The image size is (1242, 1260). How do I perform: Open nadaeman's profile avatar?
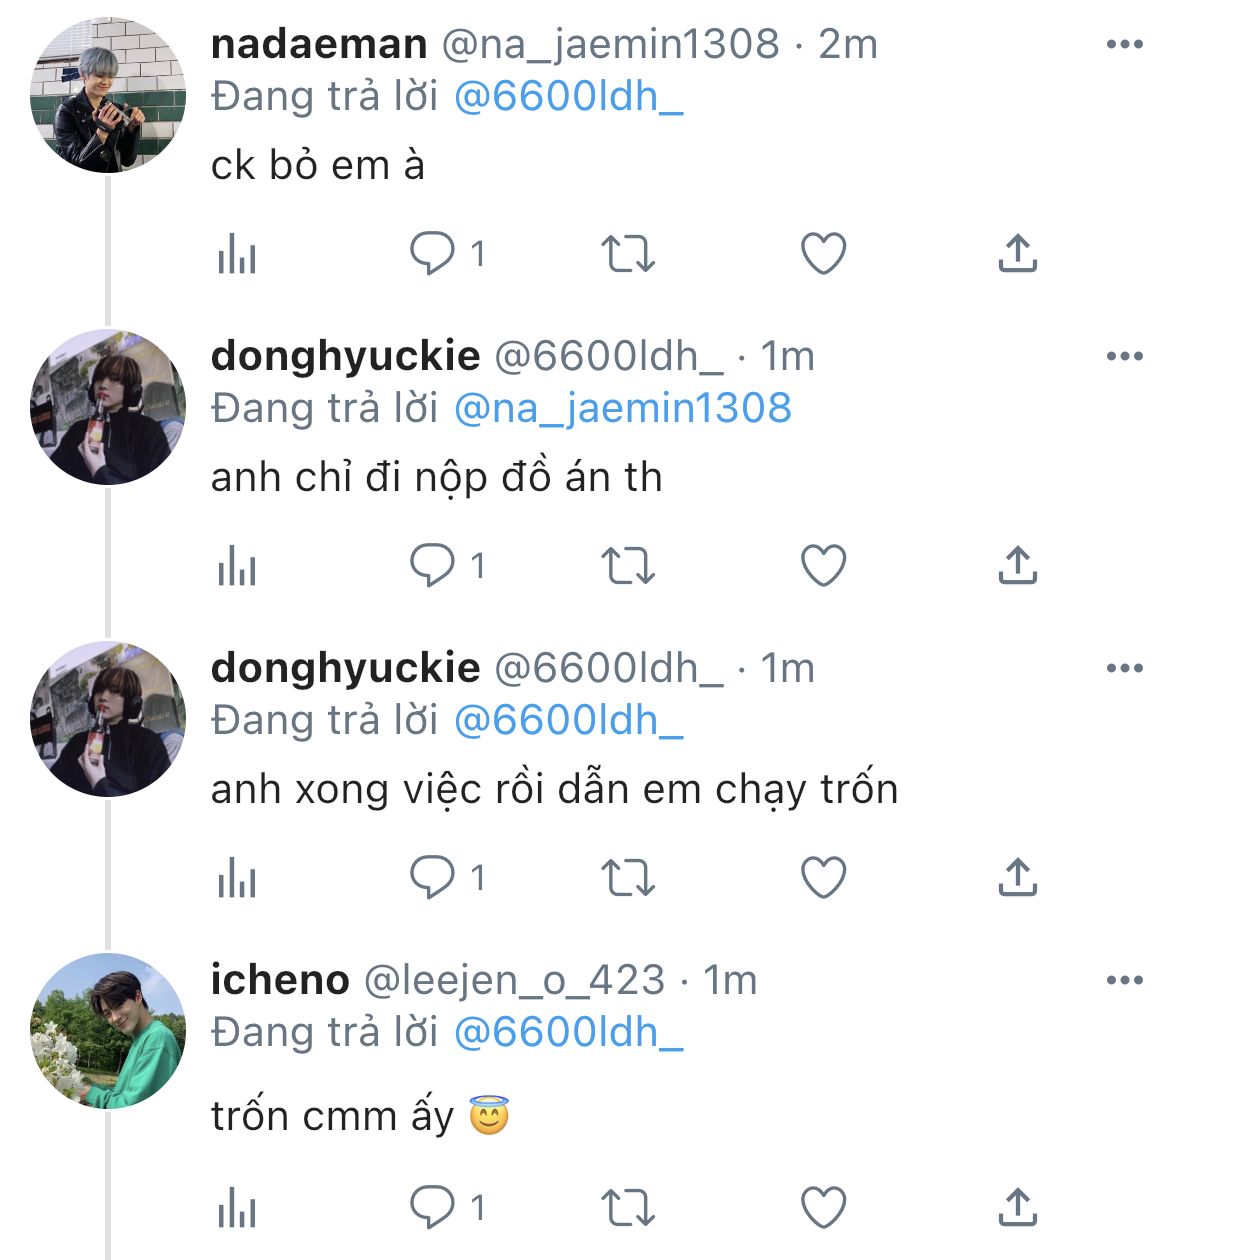pyautogui.click(x=108, y=95)
